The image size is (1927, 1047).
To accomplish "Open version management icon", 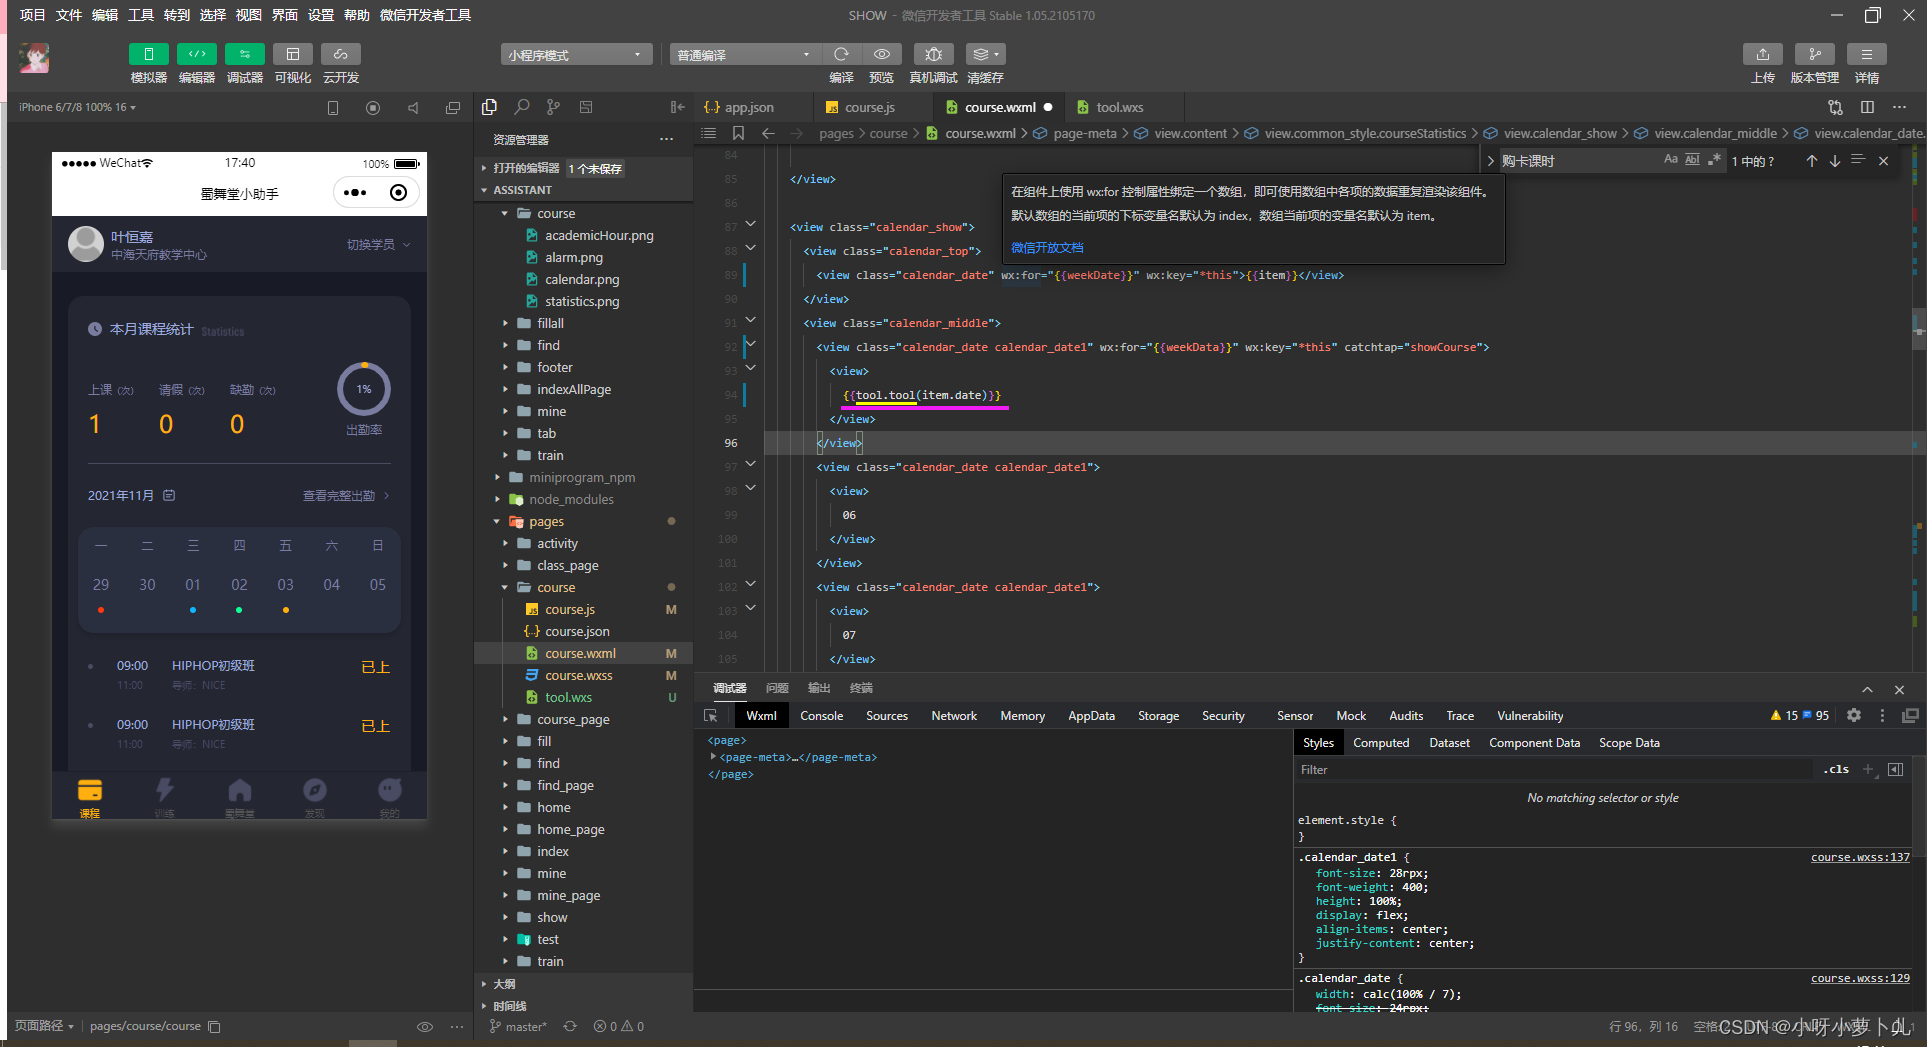I will (x=1814, y=54).
